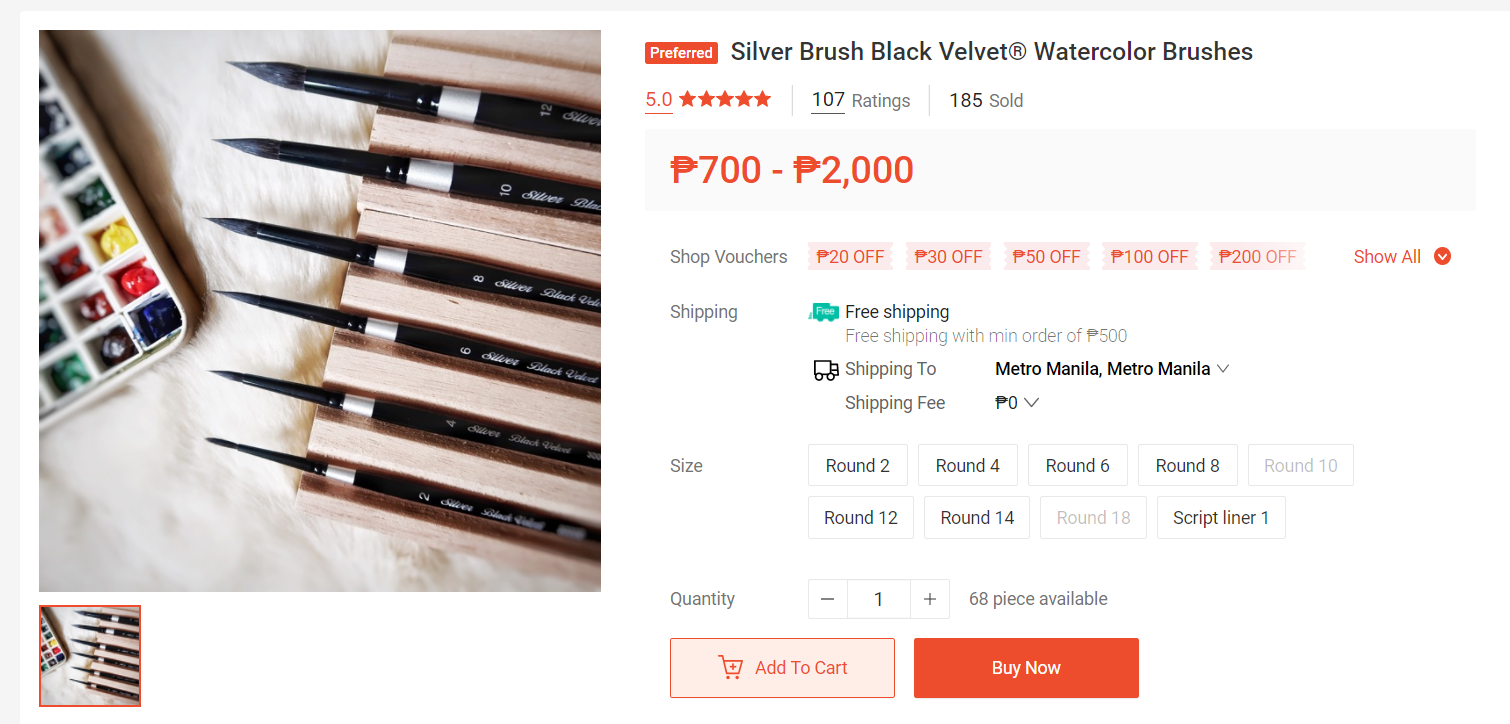Select the ₱100 OFF shop voucher
This screenshot has height=724, width=1510.
[1150, 257]
